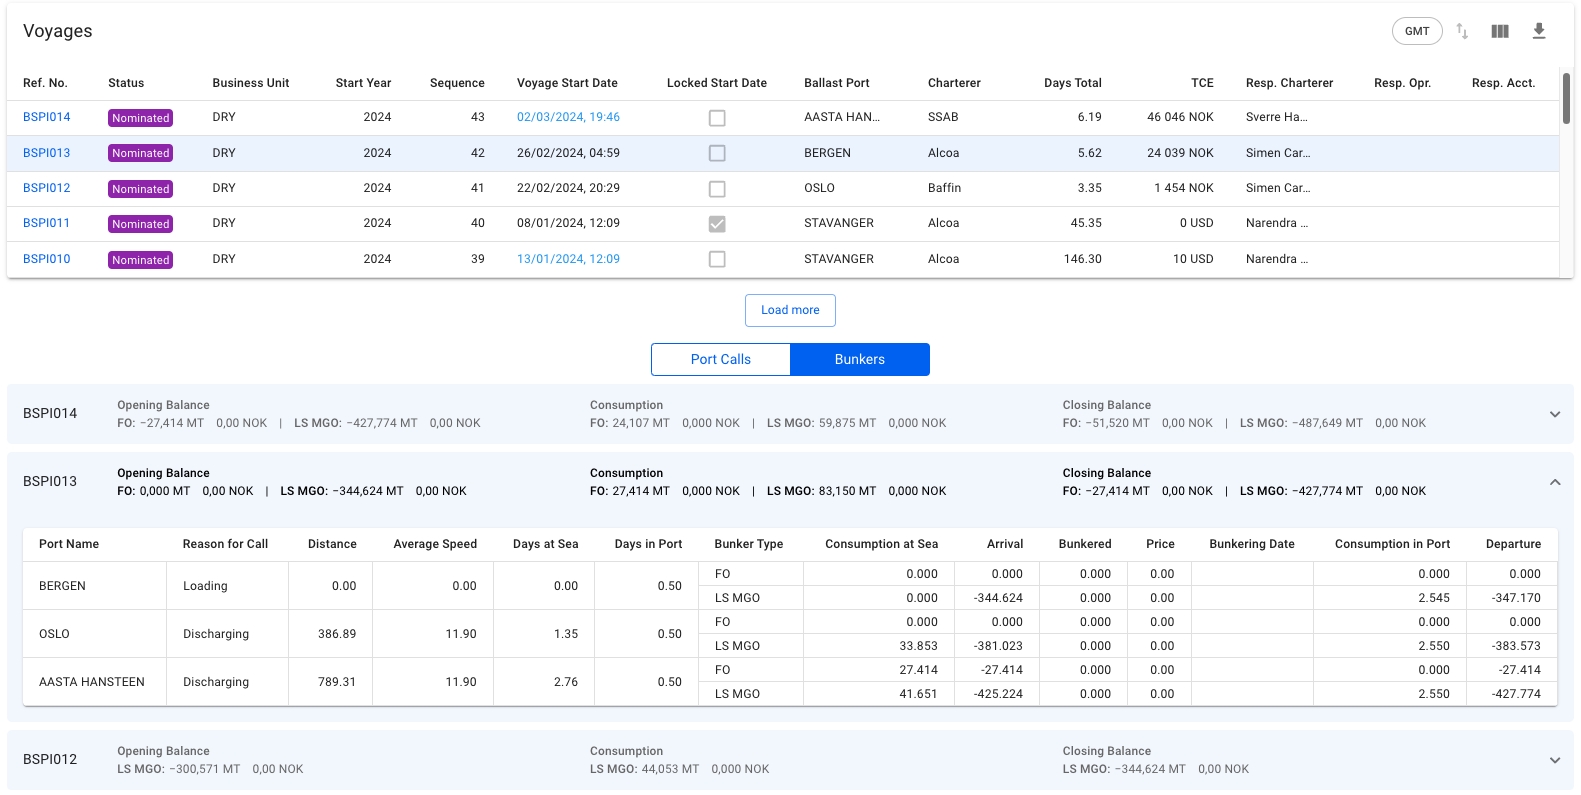Click the Nominated status badge for BSPI014

tap(140, 118)
